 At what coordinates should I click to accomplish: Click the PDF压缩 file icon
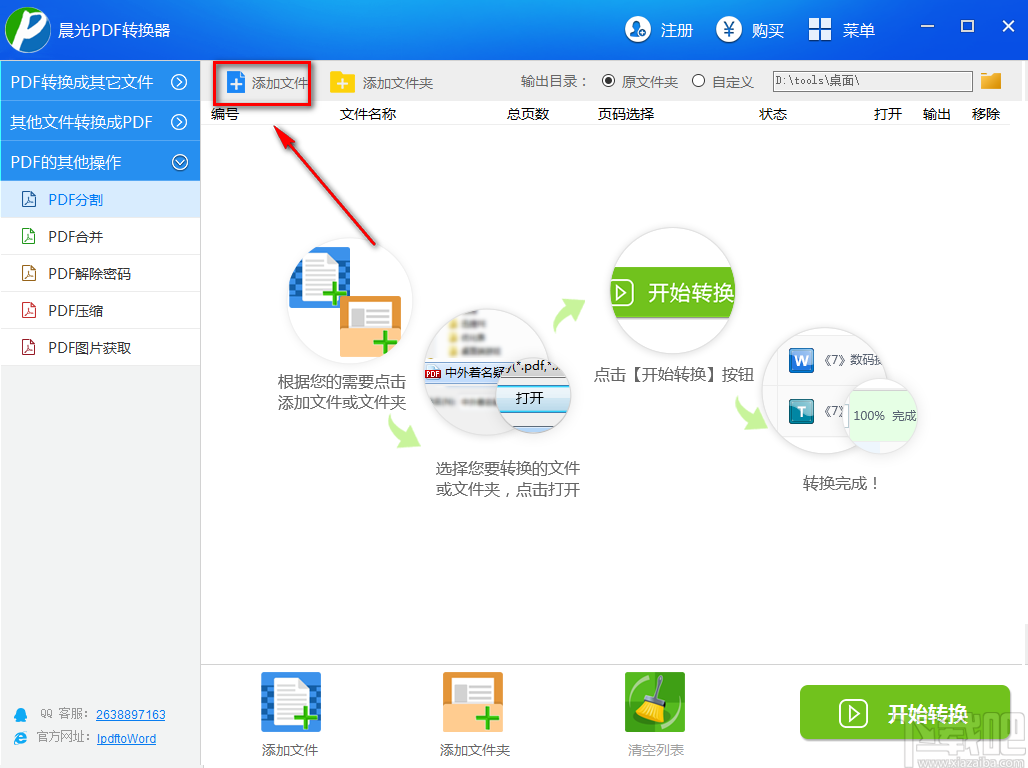tap(29, 310)
